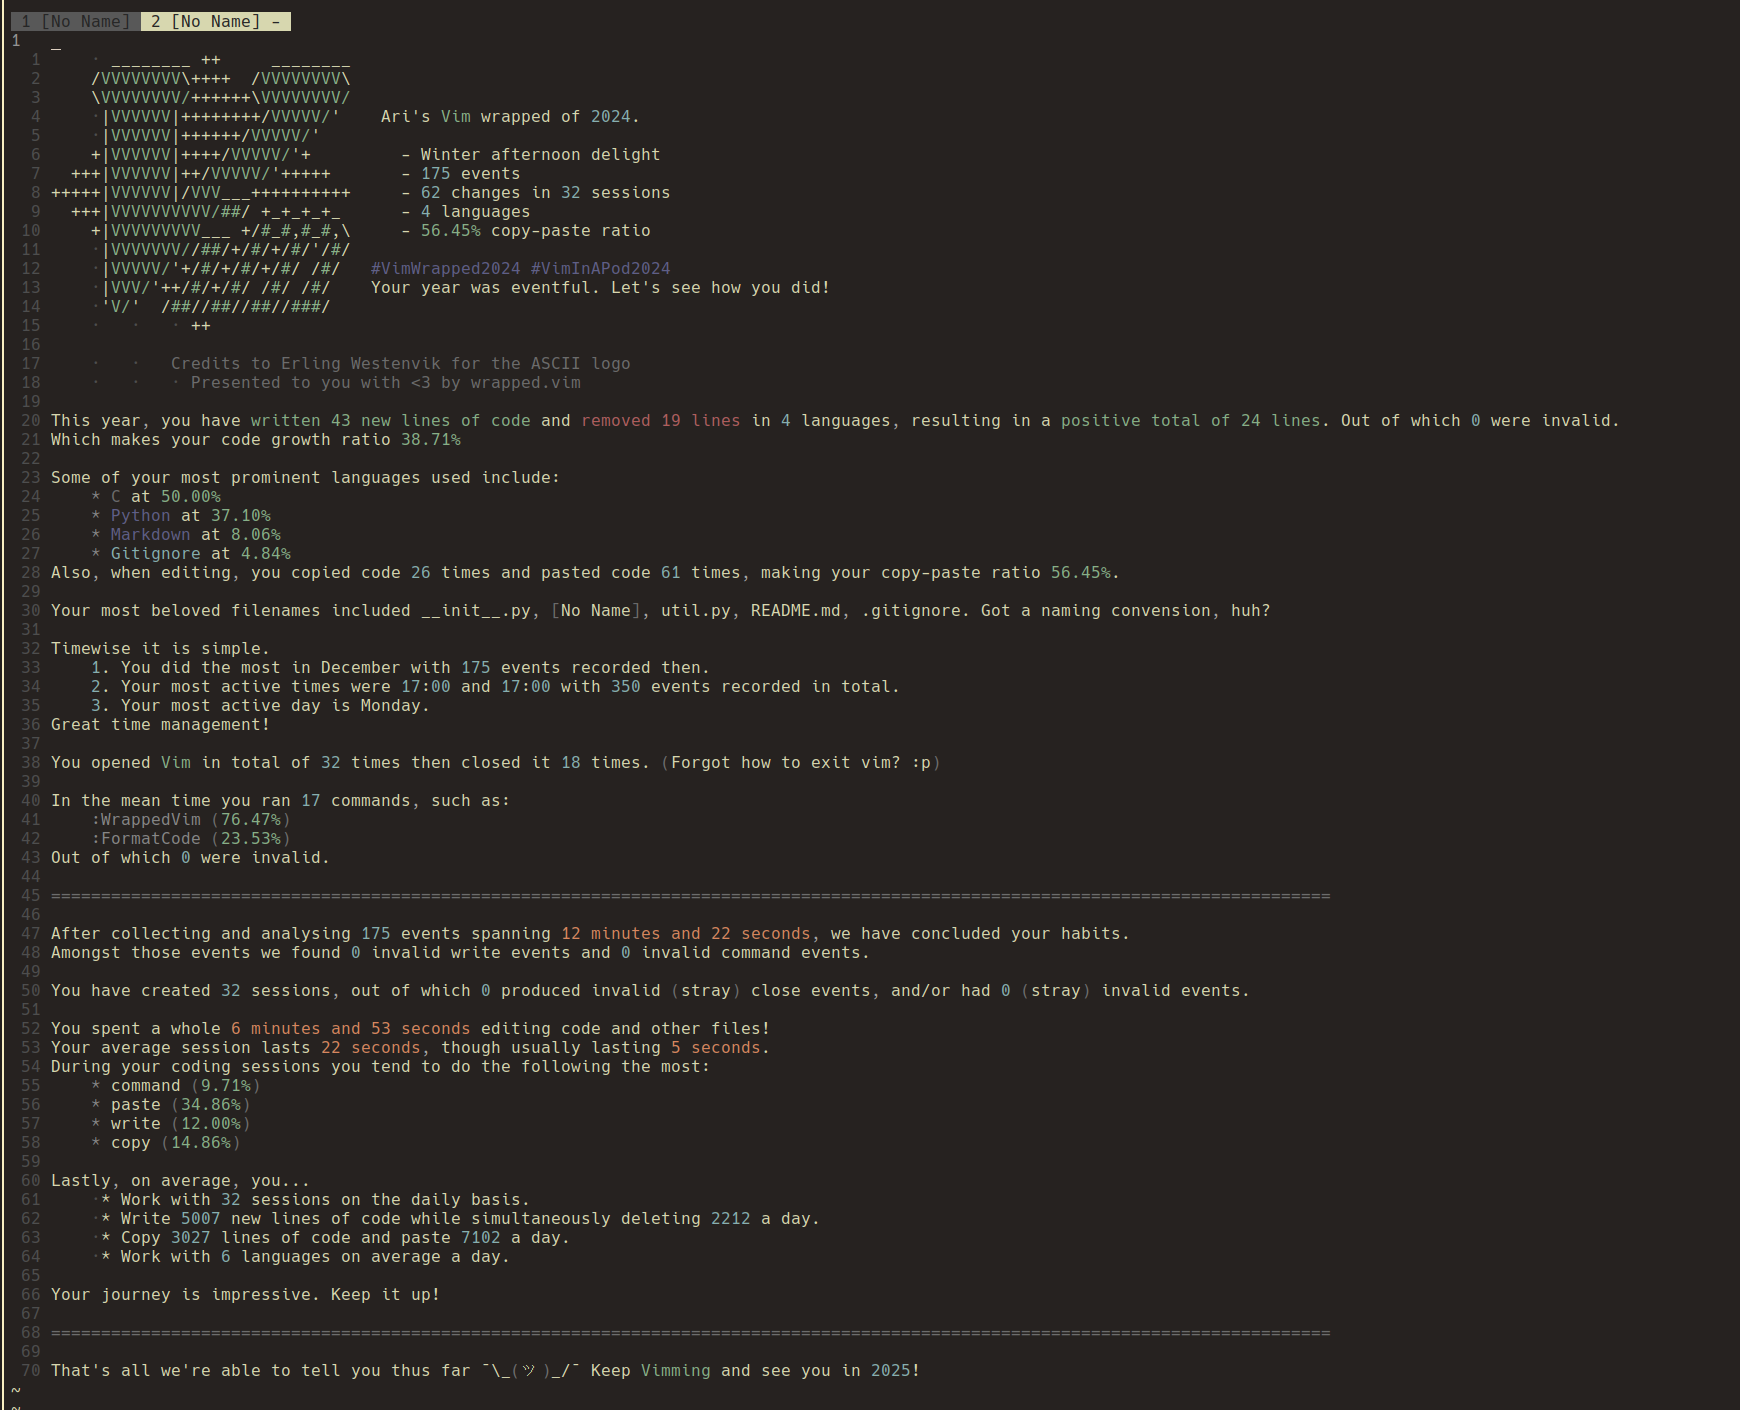Image resolution: width=1740 pixels, height=1410 pixels.
Task: Click the "4 languages" bullet
Action: point(475,211)
